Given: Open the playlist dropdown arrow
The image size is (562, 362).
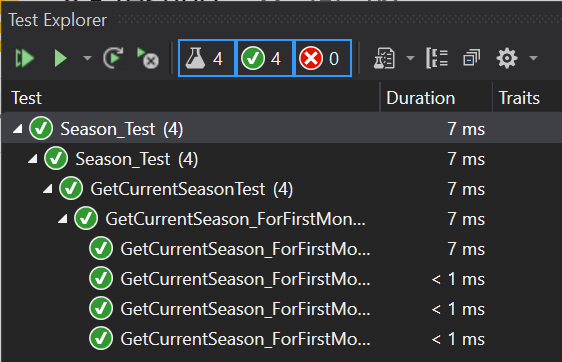Looking at the screenshot, I should (410, 58).
